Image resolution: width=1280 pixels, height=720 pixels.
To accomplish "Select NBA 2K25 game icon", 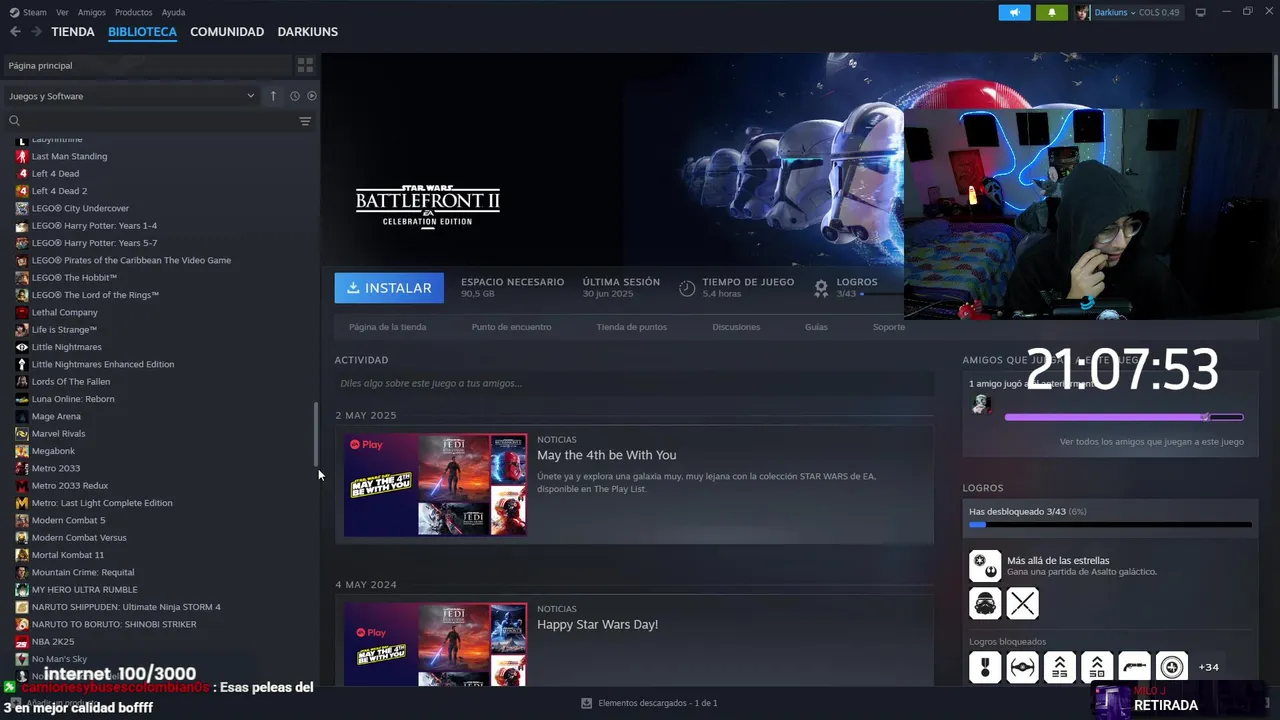I will pos(22,641).
